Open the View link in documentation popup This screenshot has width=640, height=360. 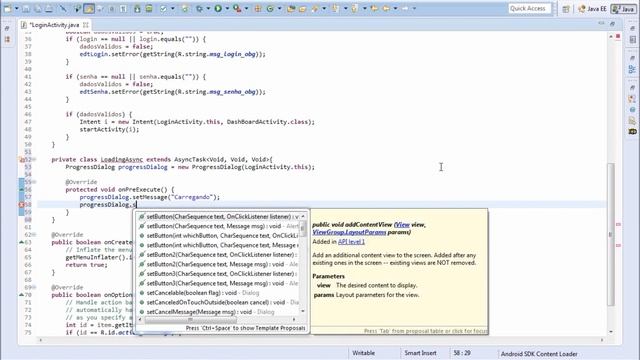click(x=402, y=224)
